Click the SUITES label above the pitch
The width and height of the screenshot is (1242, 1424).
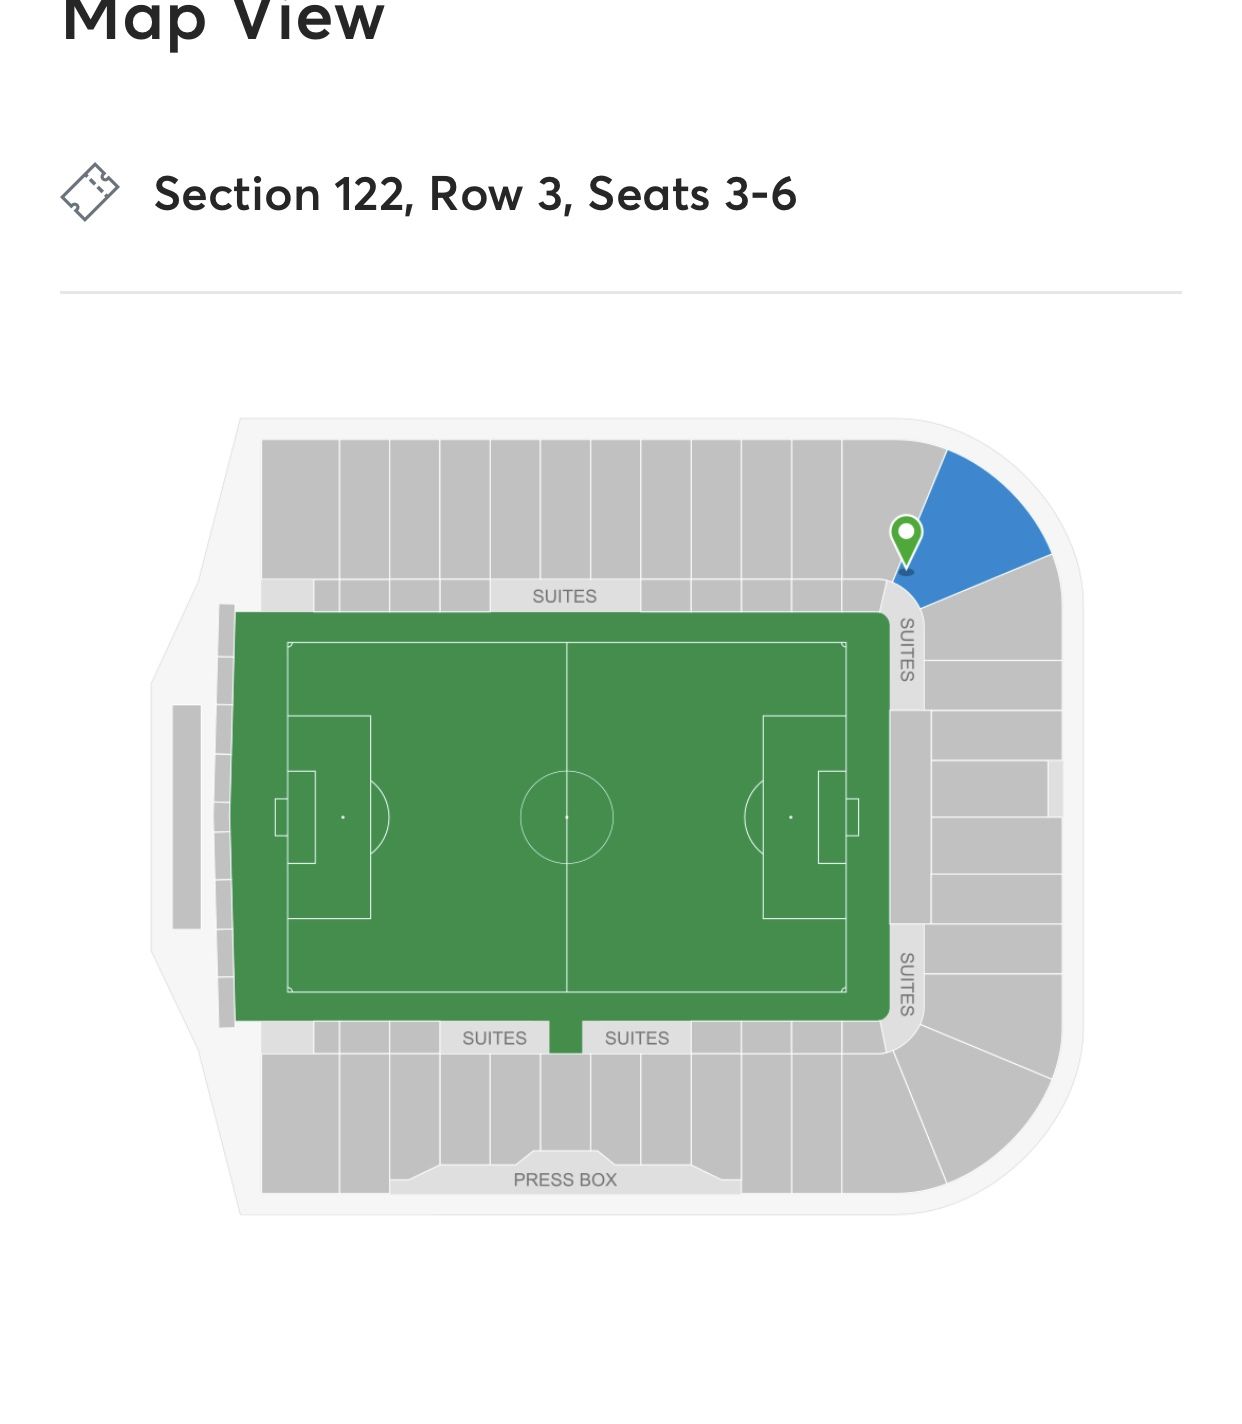coord(564,596)
